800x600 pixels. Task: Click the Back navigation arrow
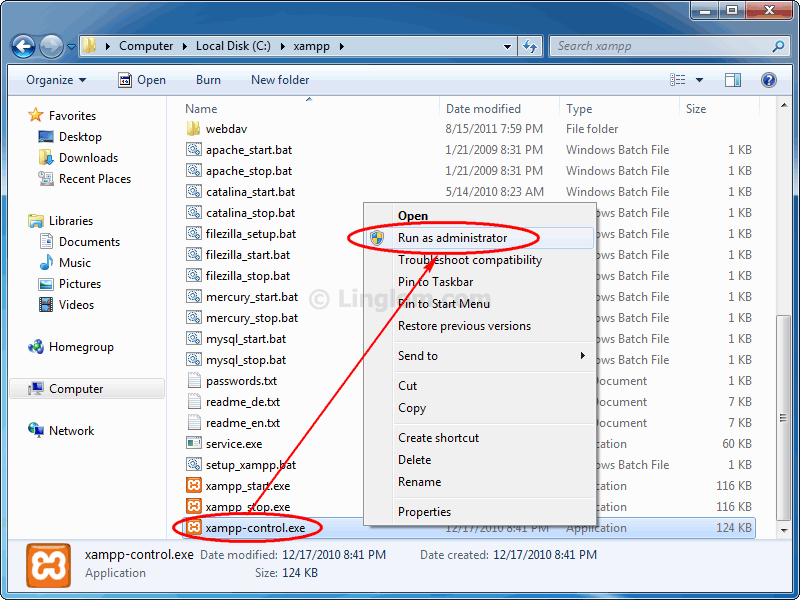point(23,47)
